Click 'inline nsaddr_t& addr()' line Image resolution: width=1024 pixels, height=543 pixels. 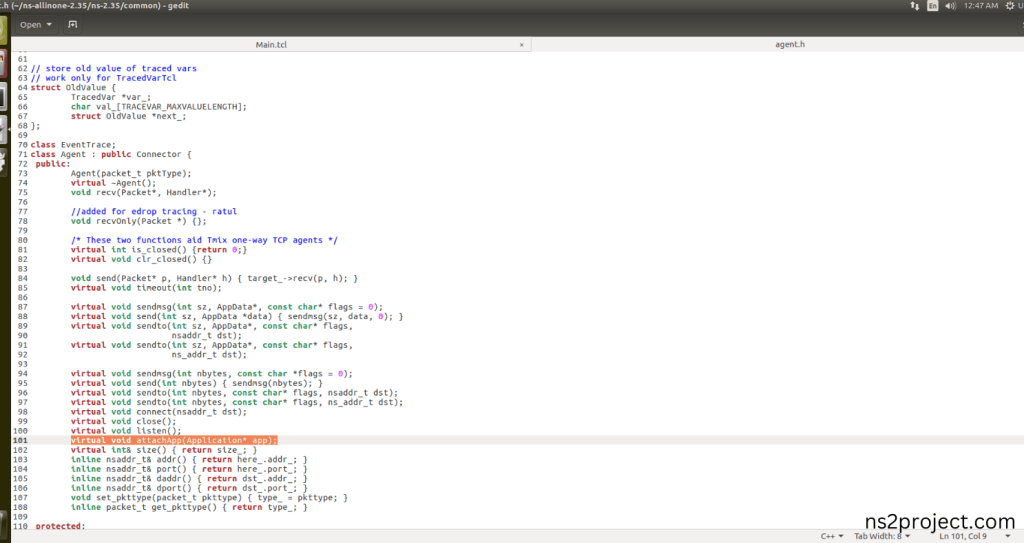189,460
